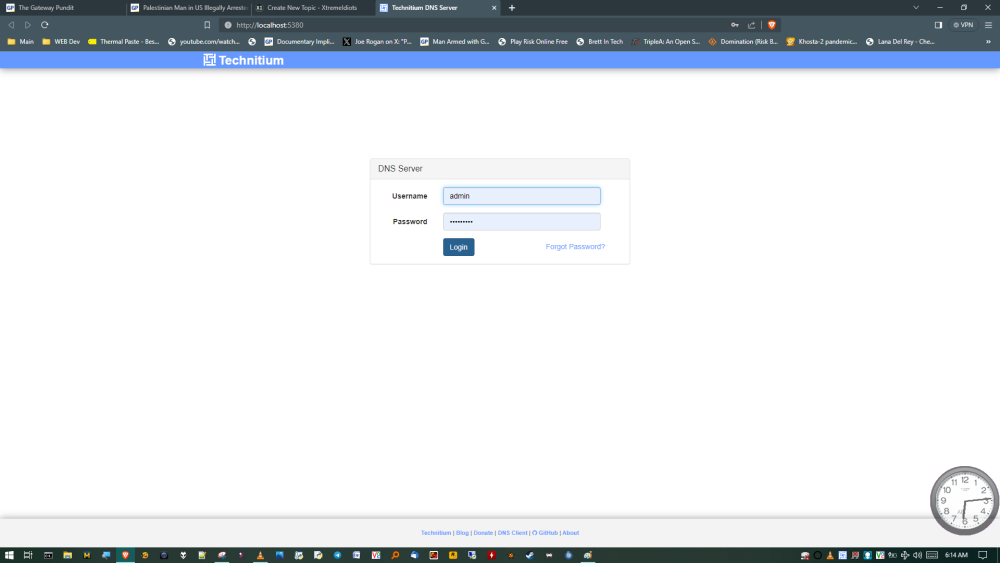
Task: Toggle the Brave VPN button
Action: click(963, 25)
